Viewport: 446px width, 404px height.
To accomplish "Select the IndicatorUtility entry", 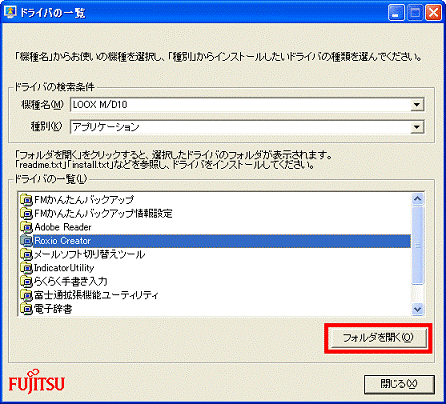I will point(64,268).
